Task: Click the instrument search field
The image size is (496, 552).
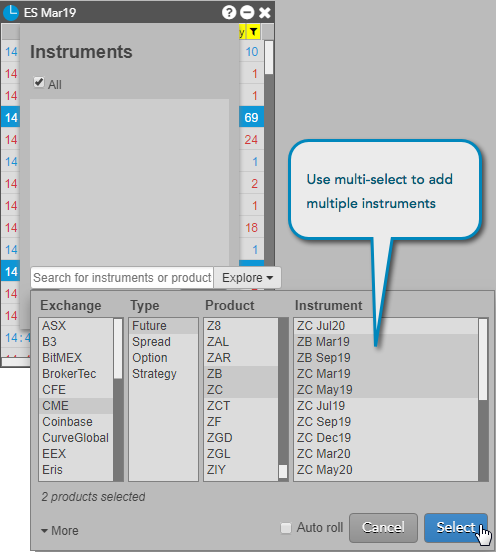Action: tap(122, 278)
